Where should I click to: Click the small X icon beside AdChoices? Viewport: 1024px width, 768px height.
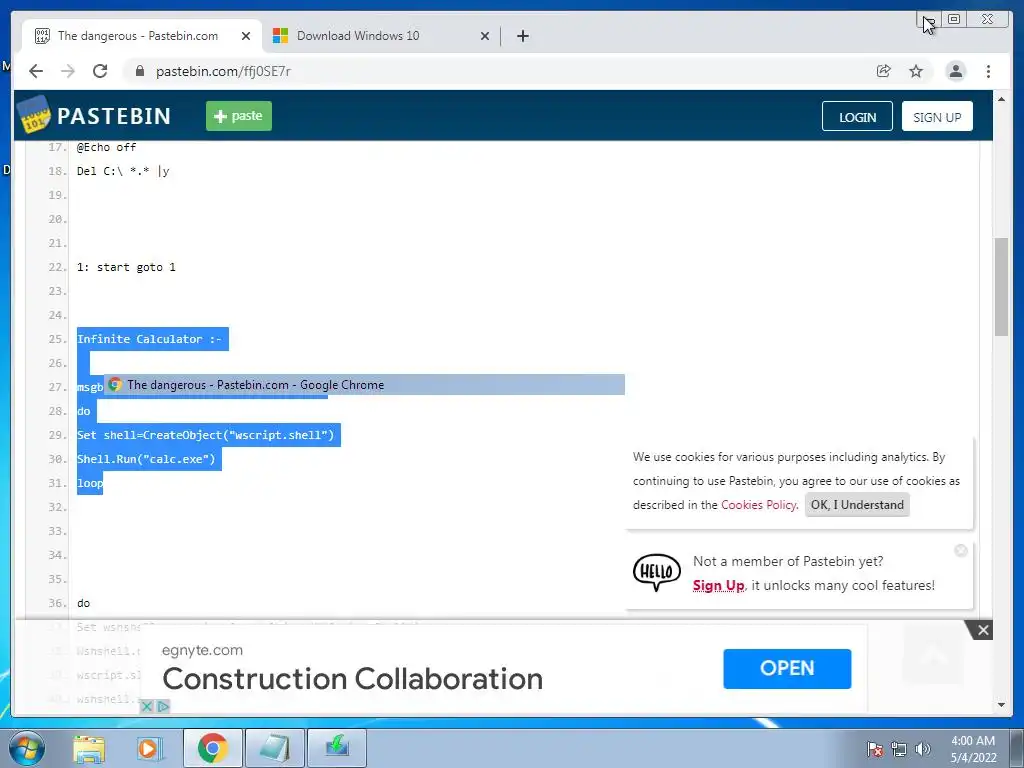(x=147, y=706)
